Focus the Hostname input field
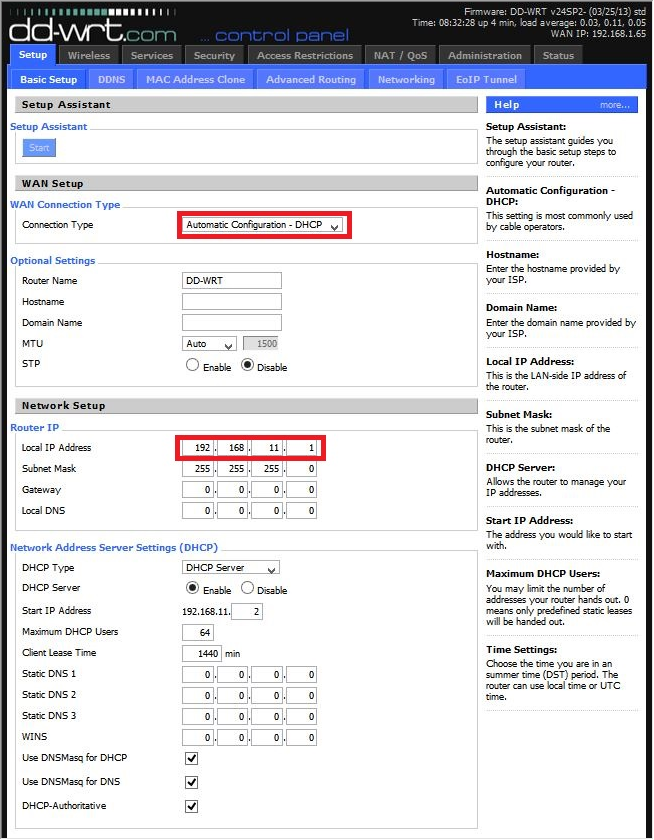 coord(231,302)
